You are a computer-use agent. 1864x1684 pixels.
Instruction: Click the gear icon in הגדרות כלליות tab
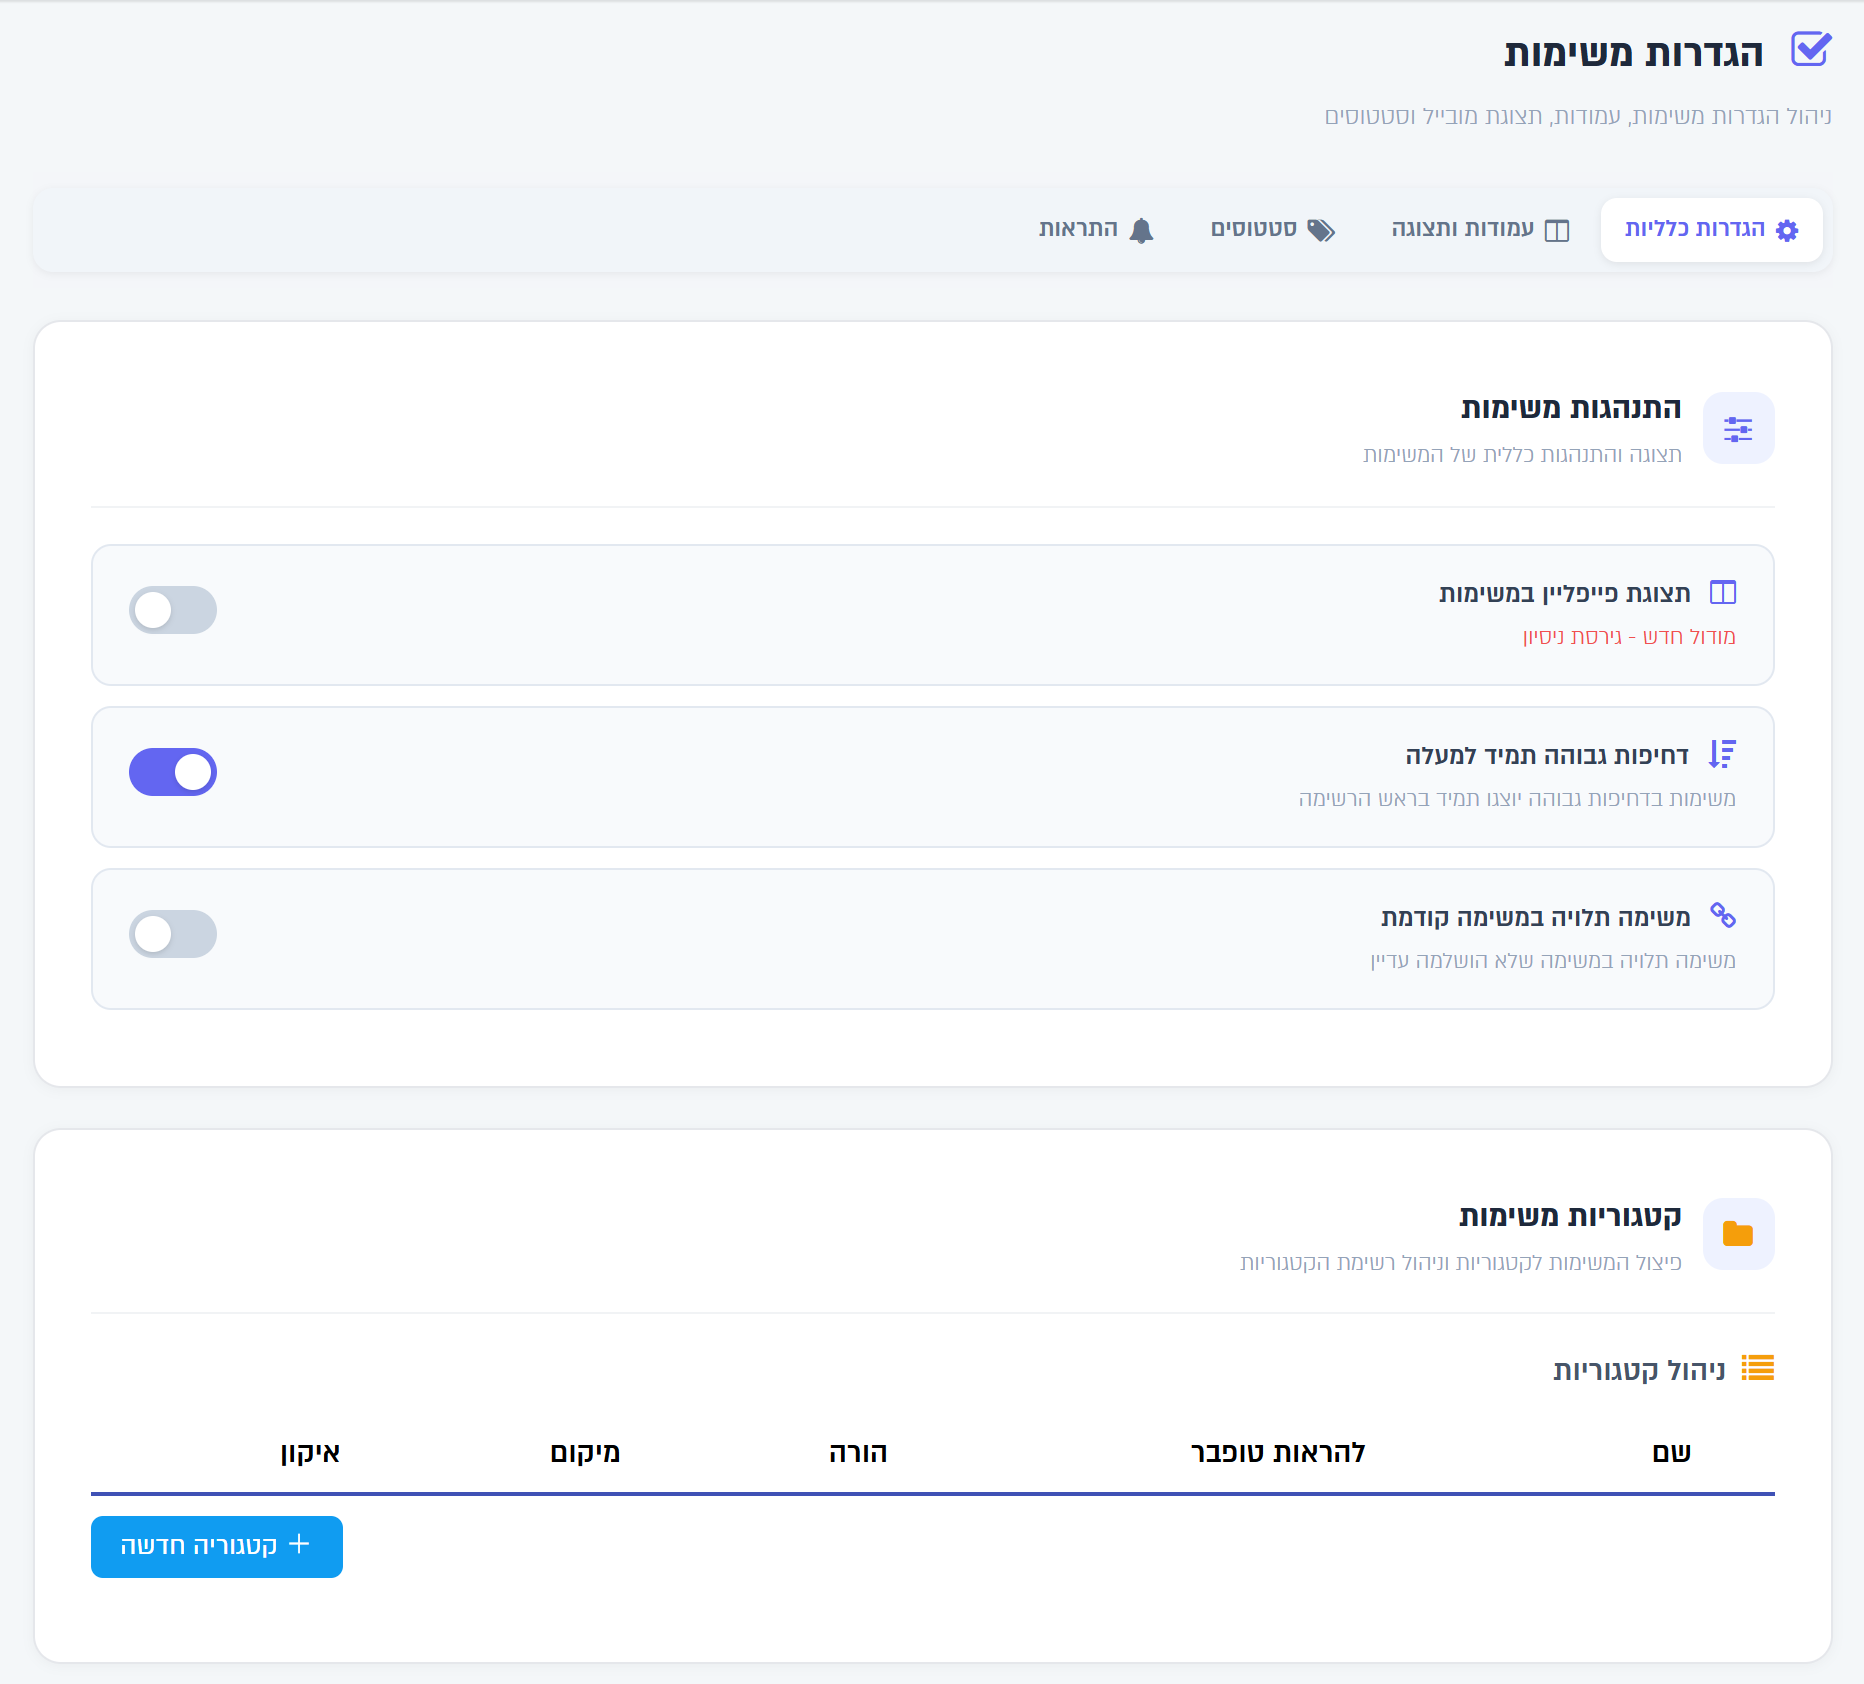[1787, 231]
